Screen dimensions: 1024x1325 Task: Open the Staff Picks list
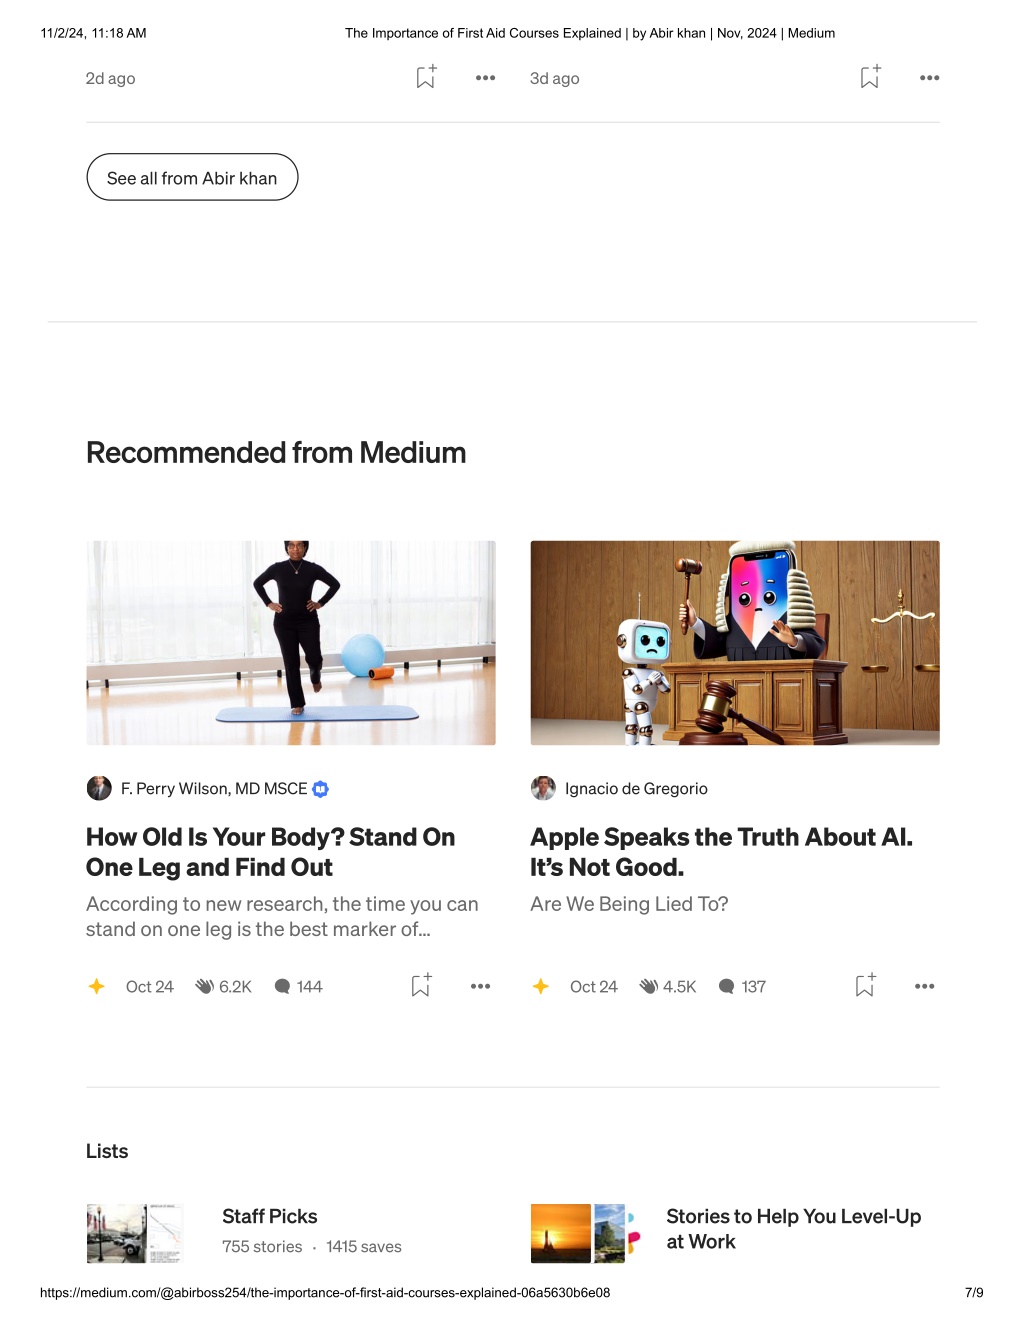tap(269, 1216)
